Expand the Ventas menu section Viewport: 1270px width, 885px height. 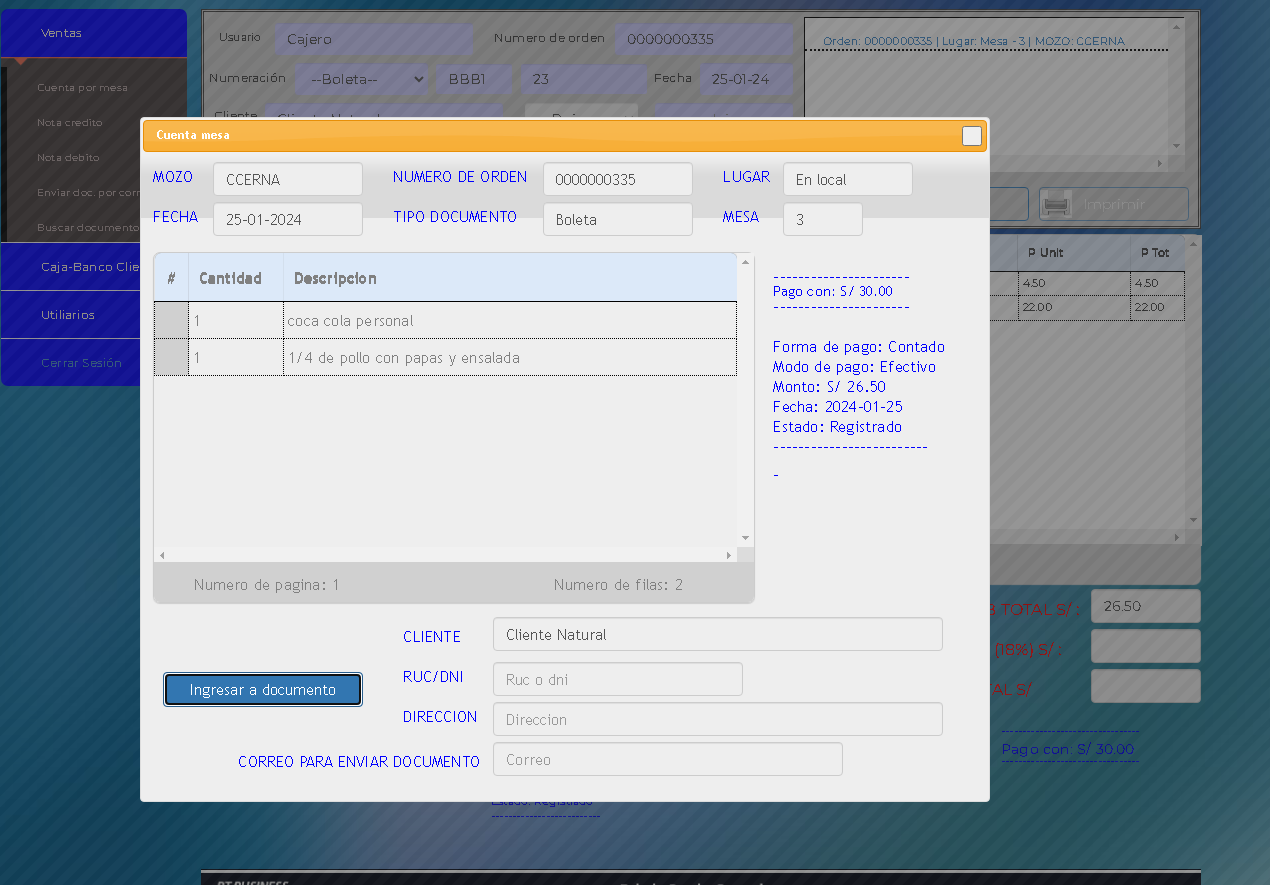93,33
